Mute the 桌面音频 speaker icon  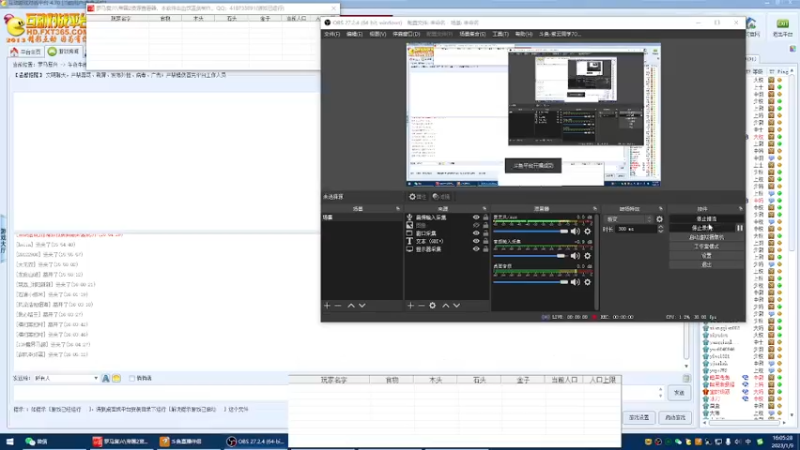576,282
